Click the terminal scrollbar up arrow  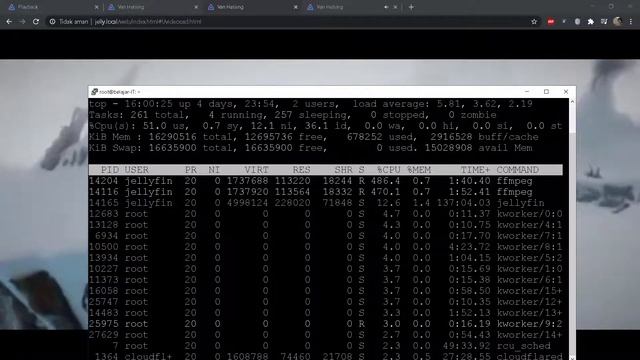572,101
